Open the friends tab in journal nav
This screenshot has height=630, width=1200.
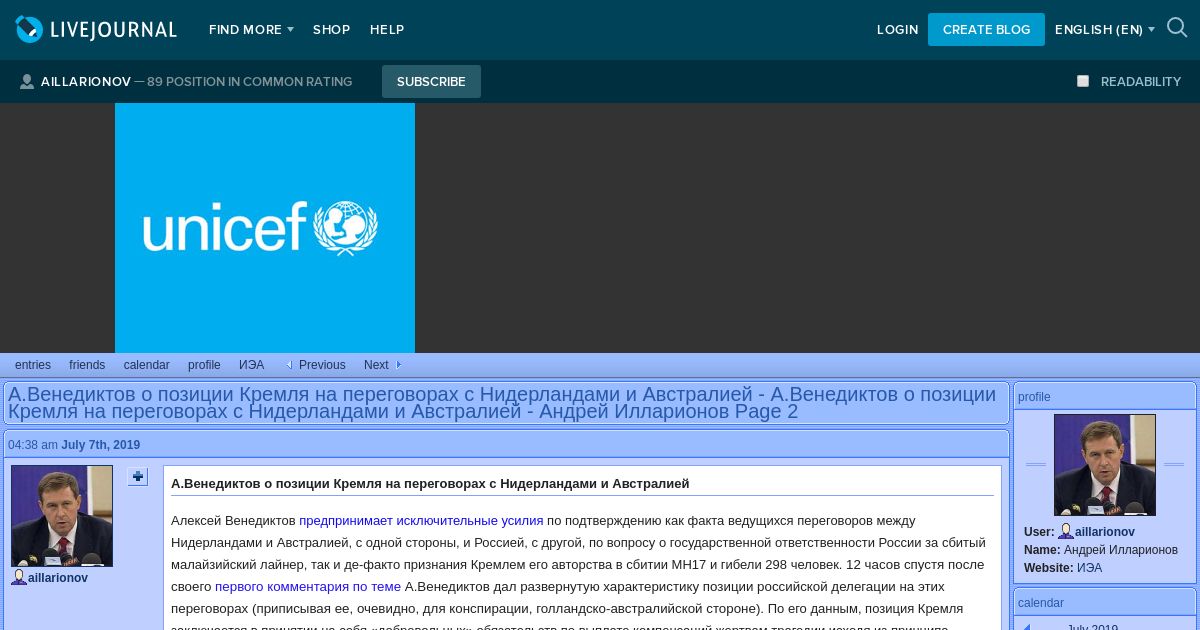(x=87, y=365)
